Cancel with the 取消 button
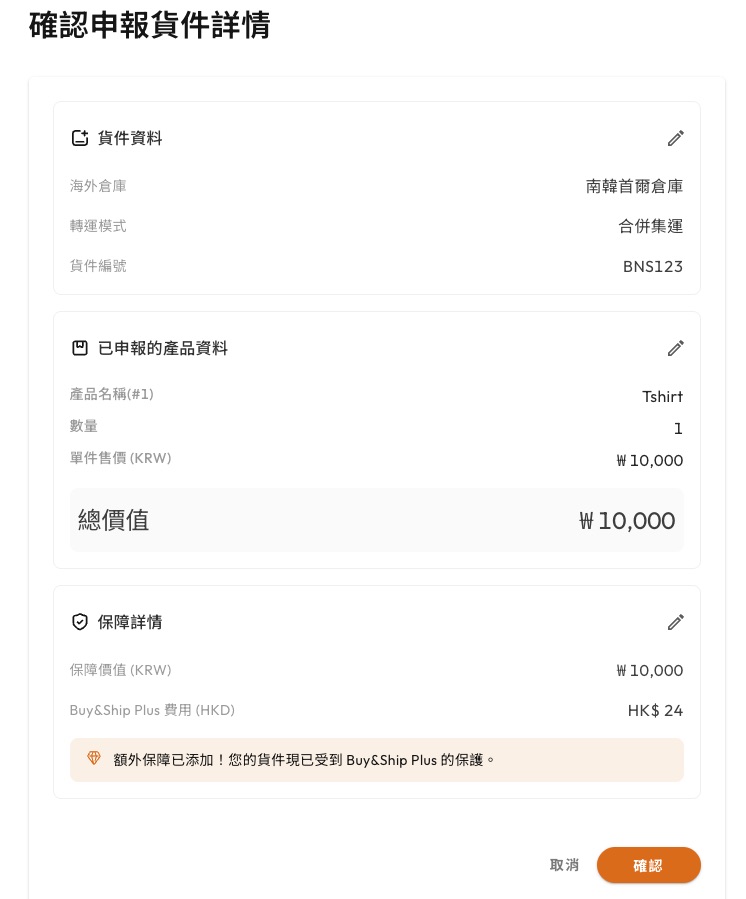746x899 pixels. [564, 865]
